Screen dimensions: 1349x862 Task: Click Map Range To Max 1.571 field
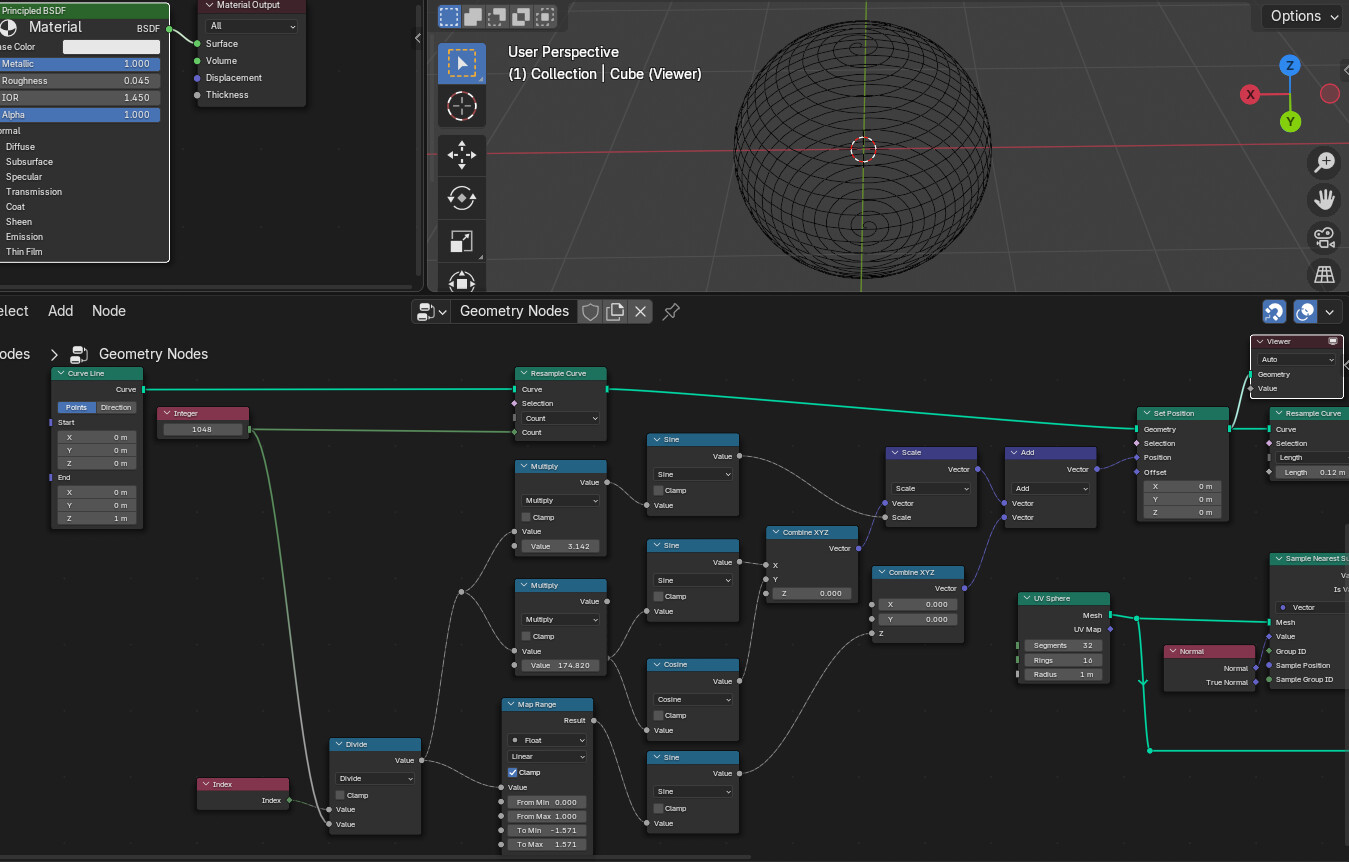tap(547, 844)
